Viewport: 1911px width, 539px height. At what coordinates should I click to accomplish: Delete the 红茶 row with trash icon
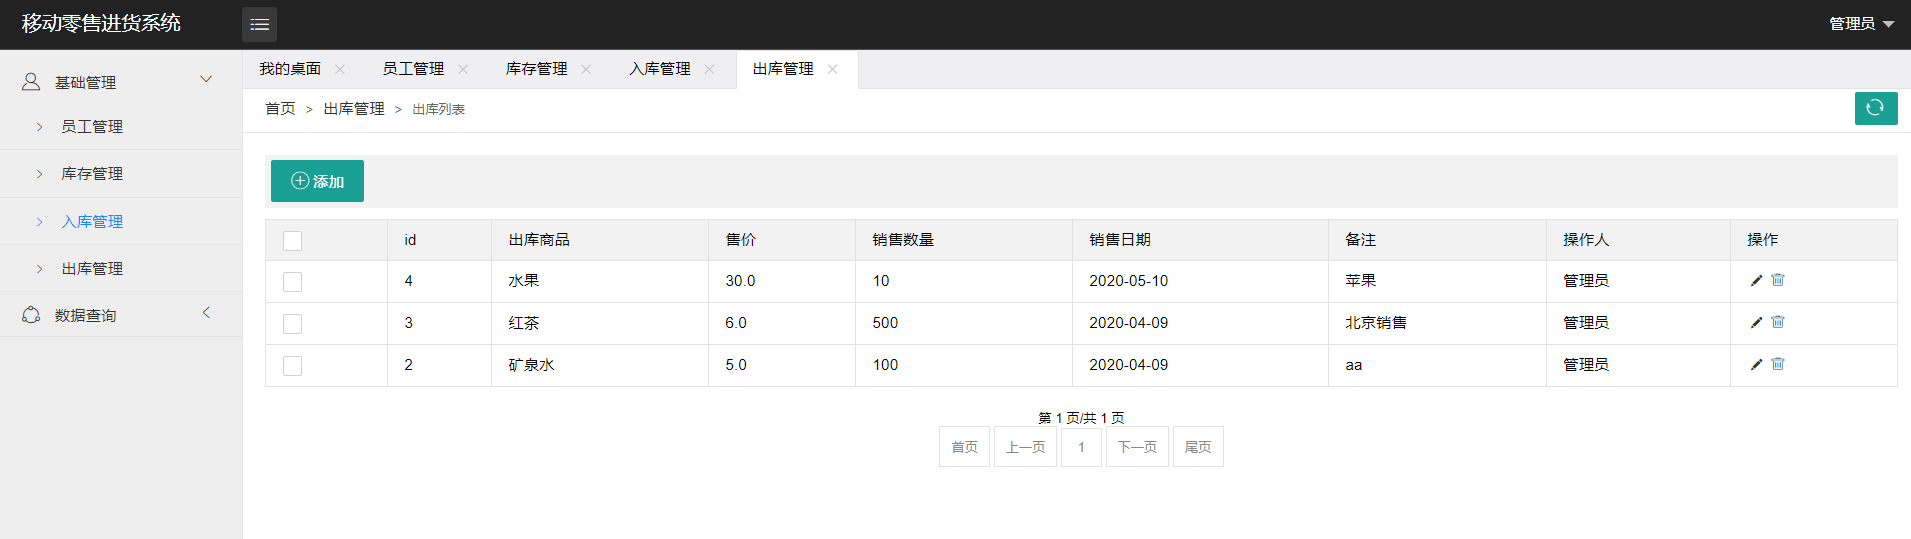1777,322
